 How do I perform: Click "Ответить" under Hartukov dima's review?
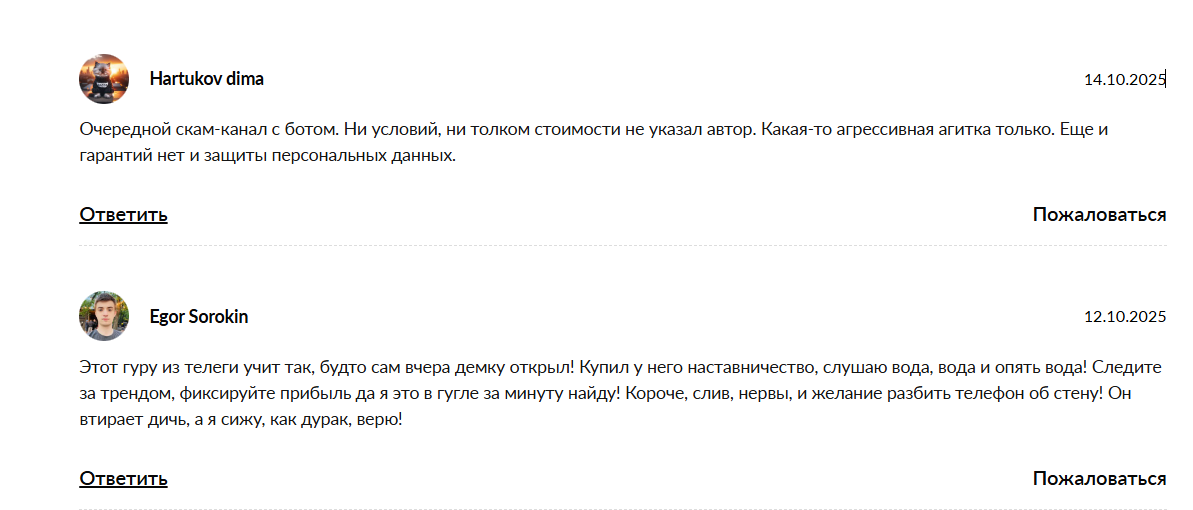123,214
